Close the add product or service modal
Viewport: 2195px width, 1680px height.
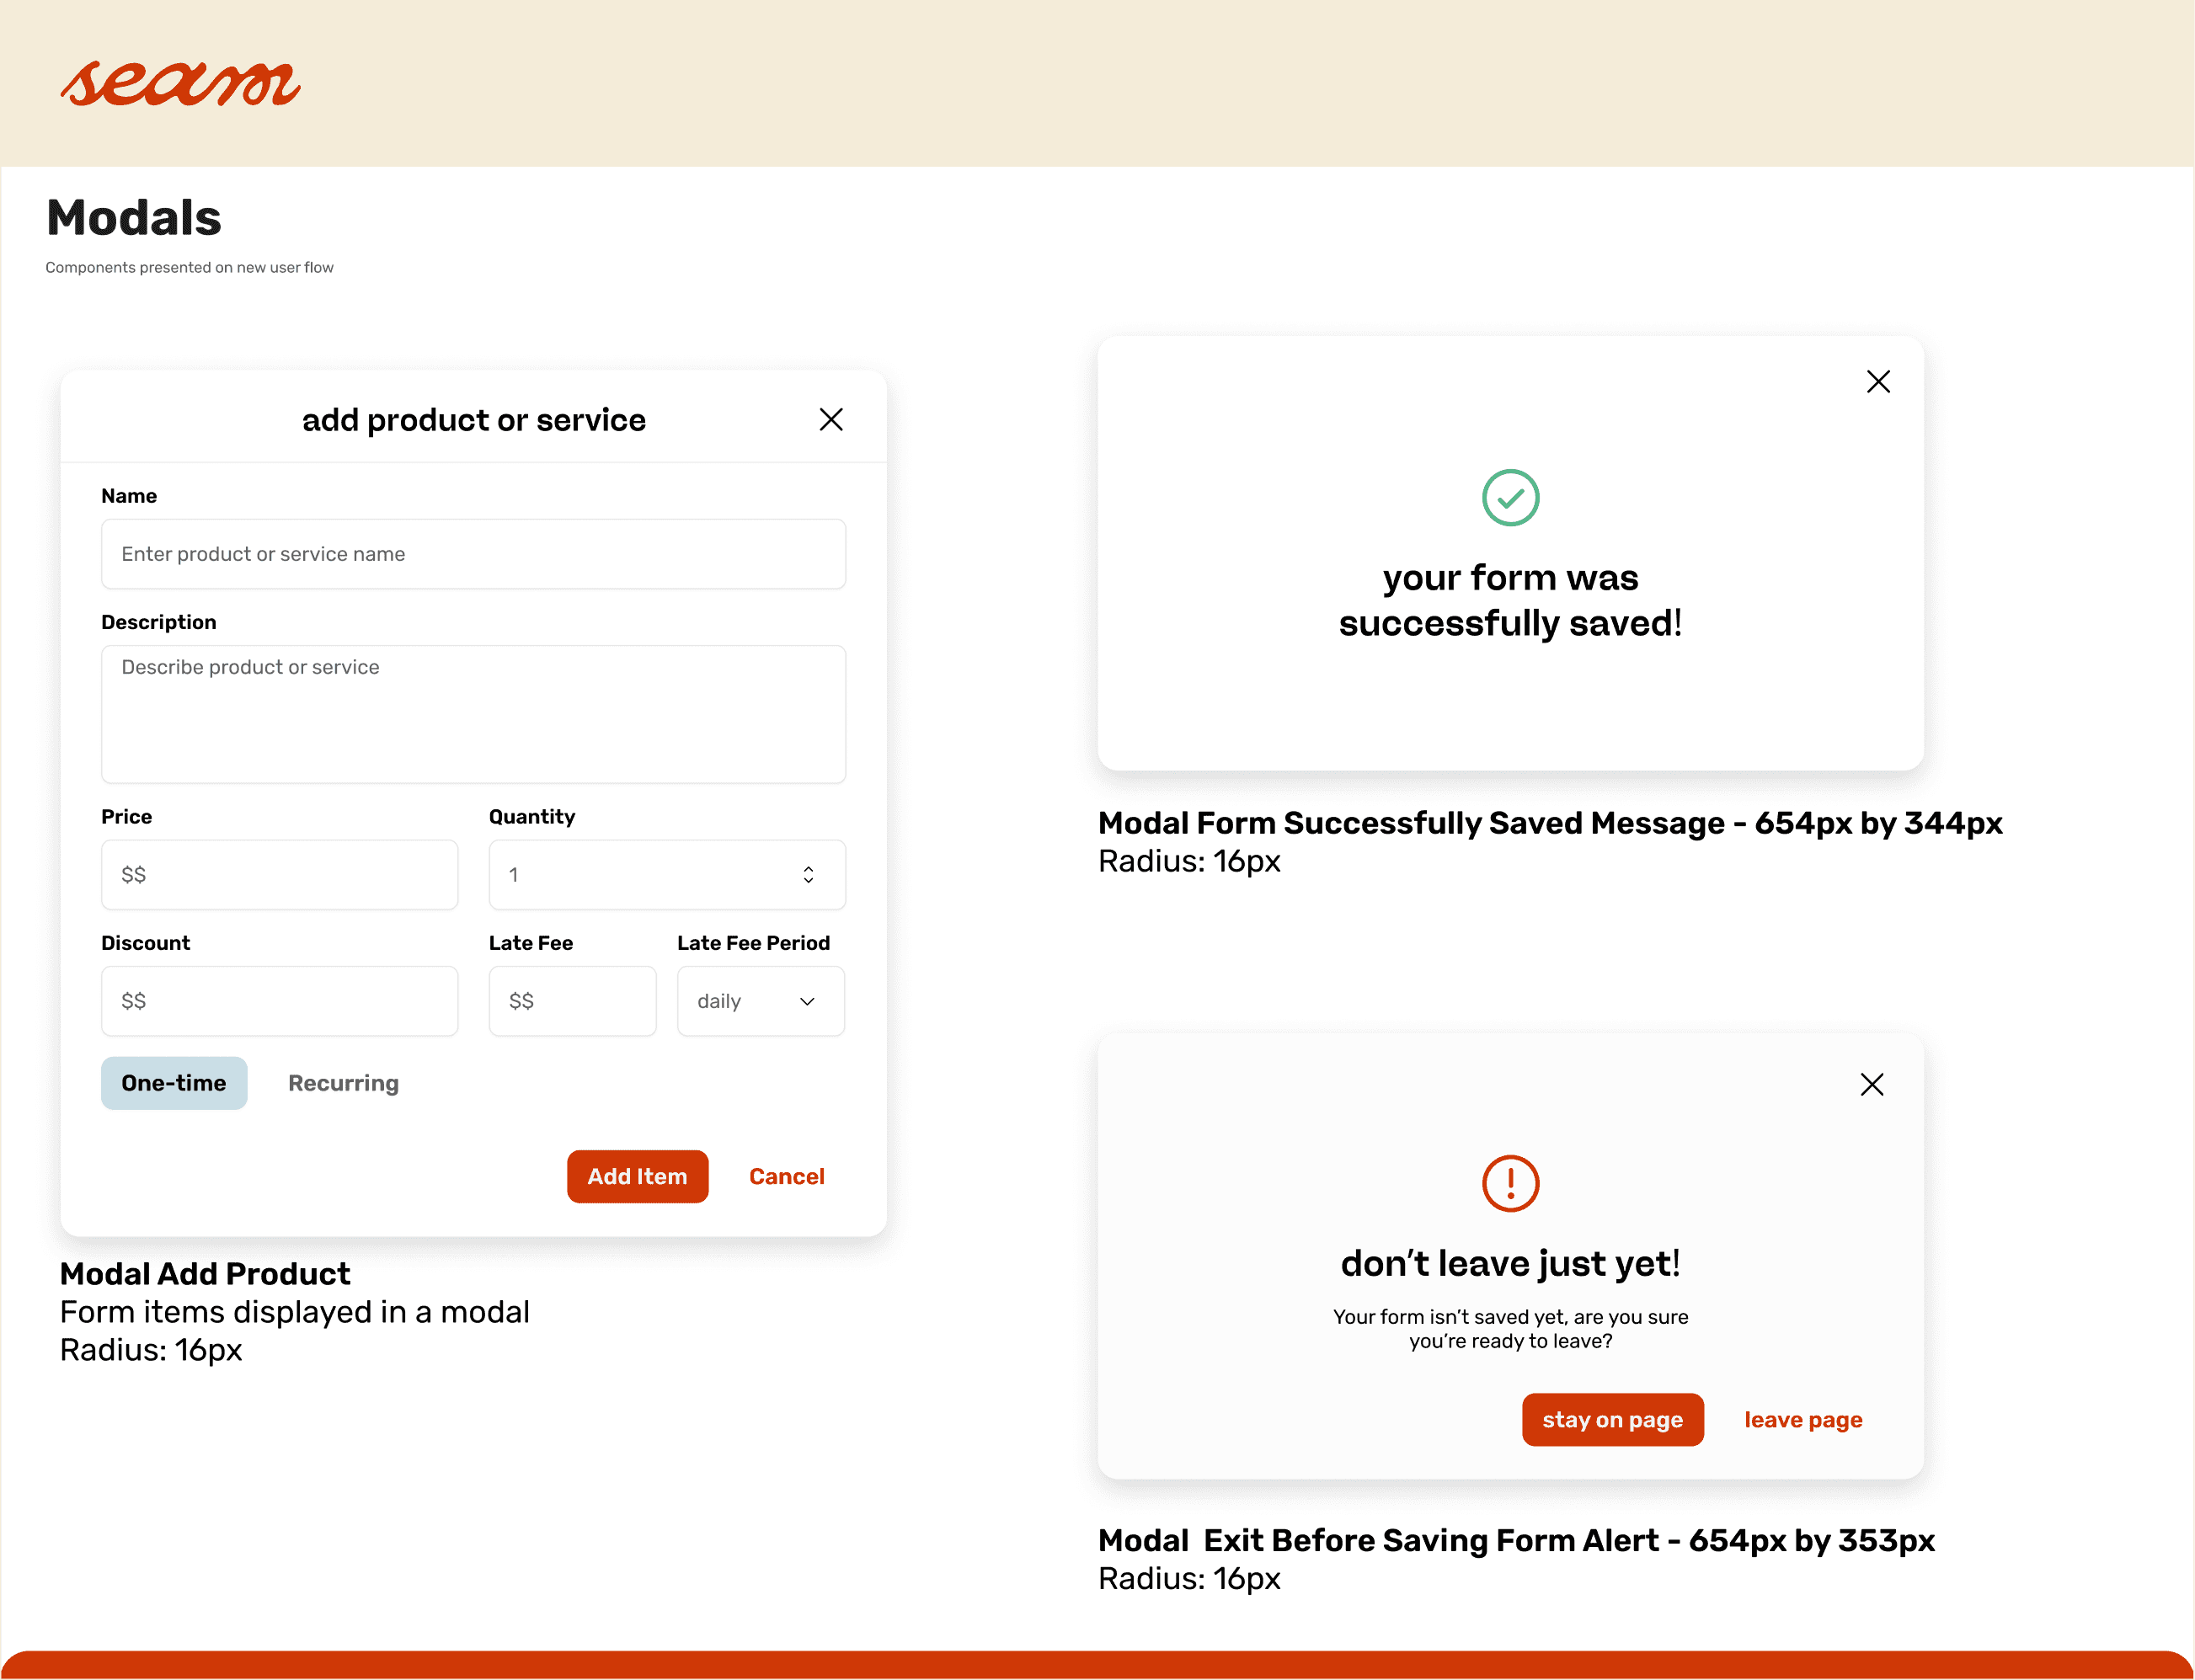pos(831,420)
